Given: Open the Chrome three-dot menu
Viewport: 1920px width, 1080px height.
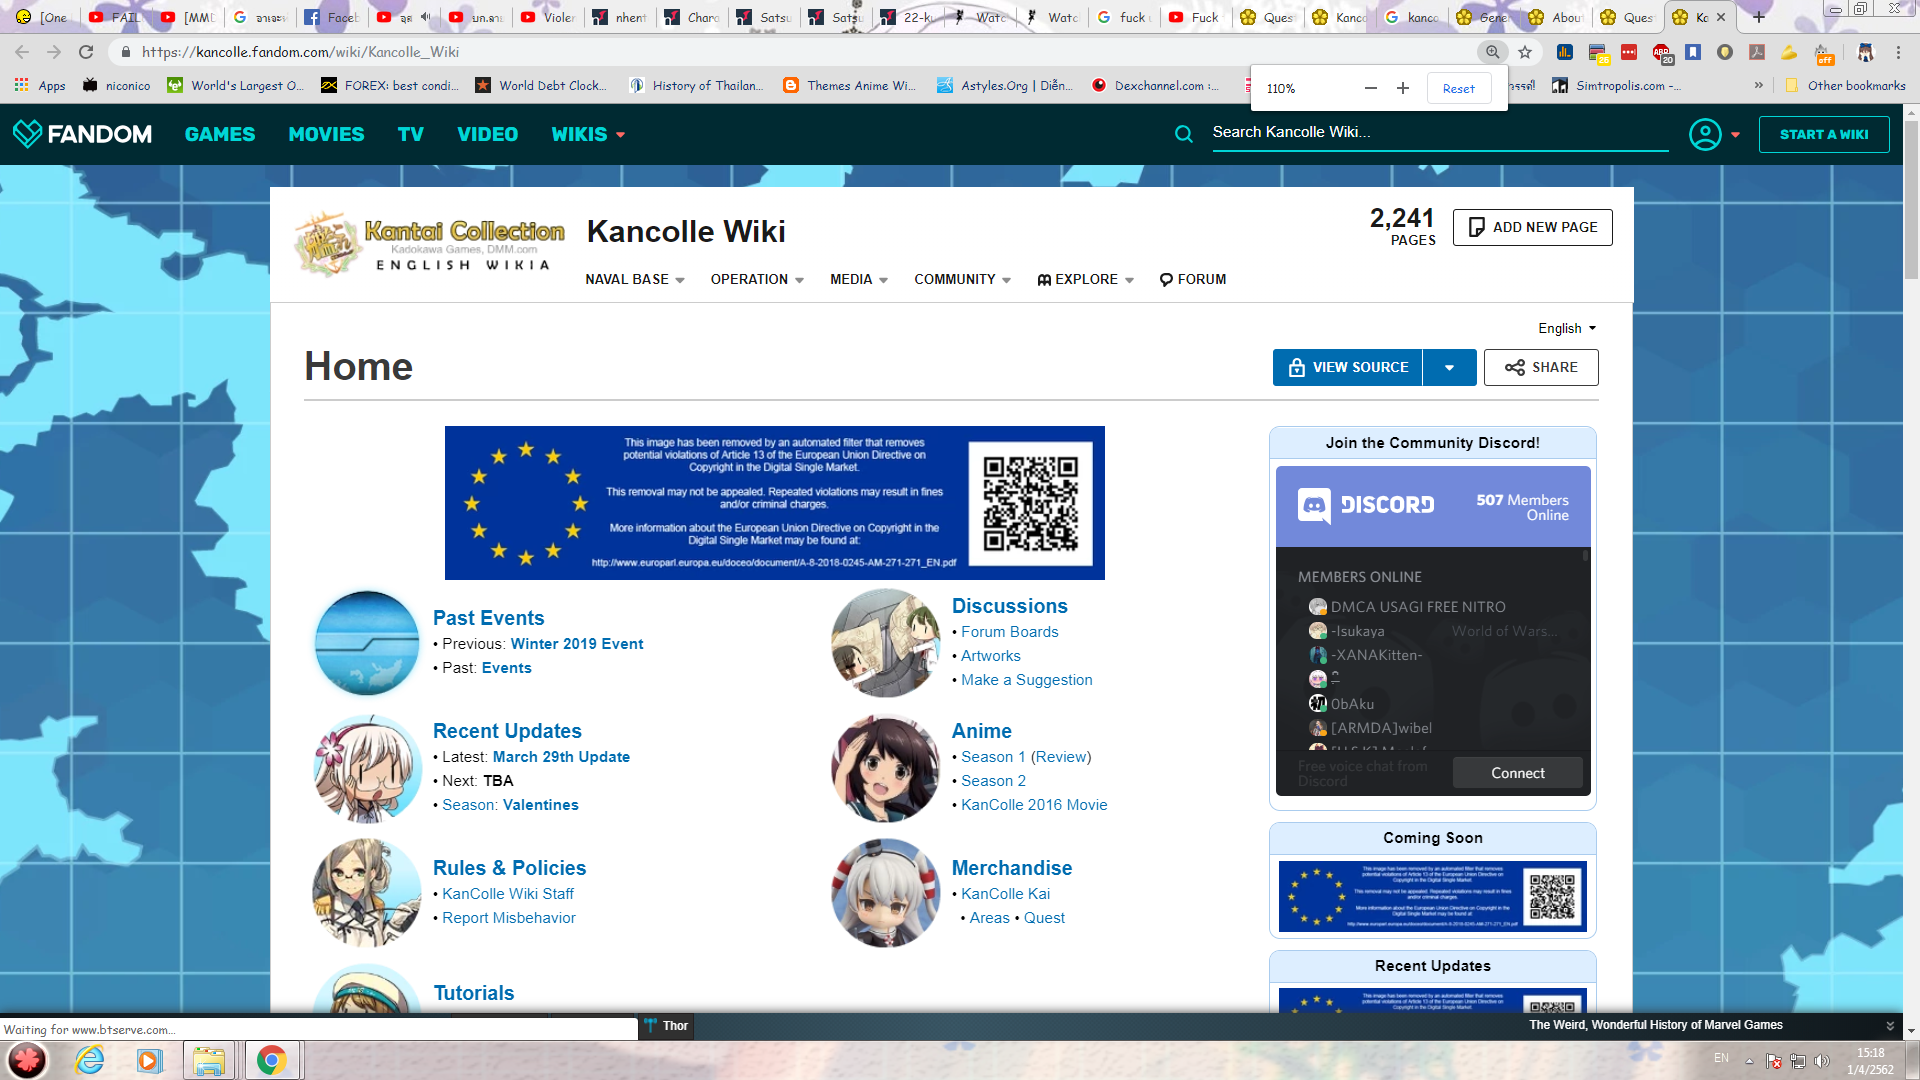Looking at the screenshot, I should point(1898,52).
